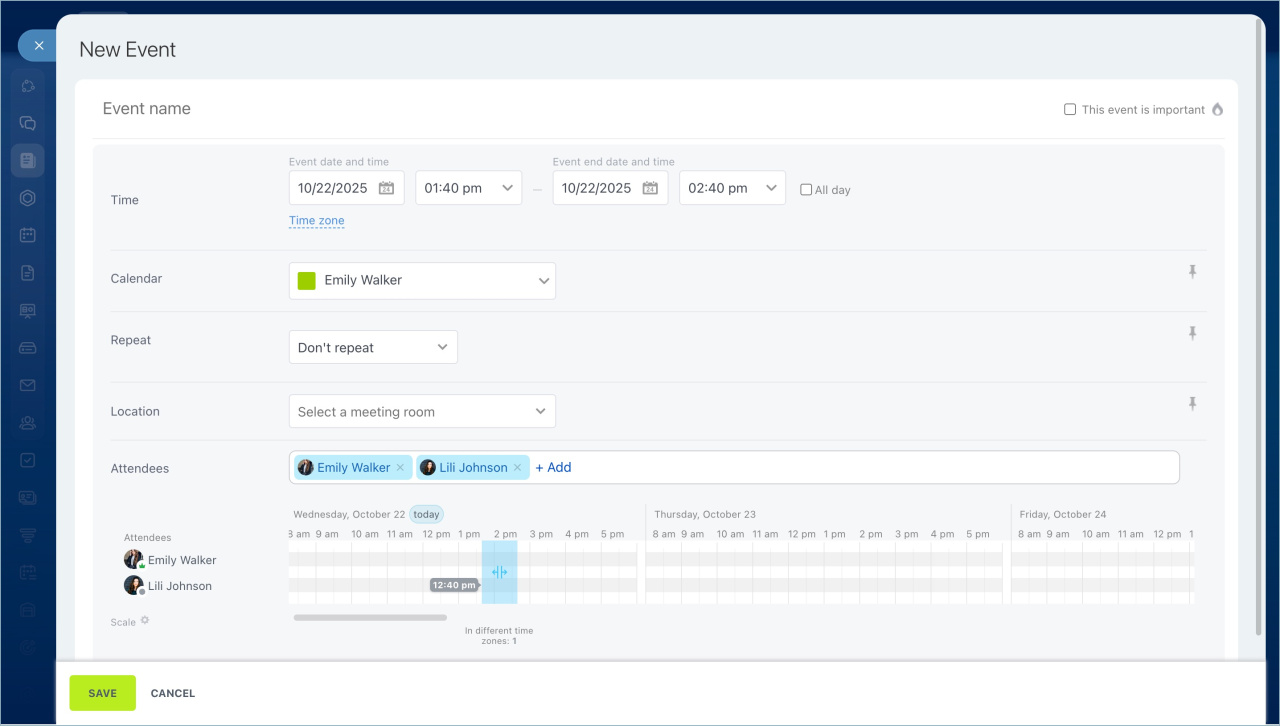The height and width of the screenshot is (726, 1280).
Task: Click the green SAVE button
Action: [x=102, y=693]
